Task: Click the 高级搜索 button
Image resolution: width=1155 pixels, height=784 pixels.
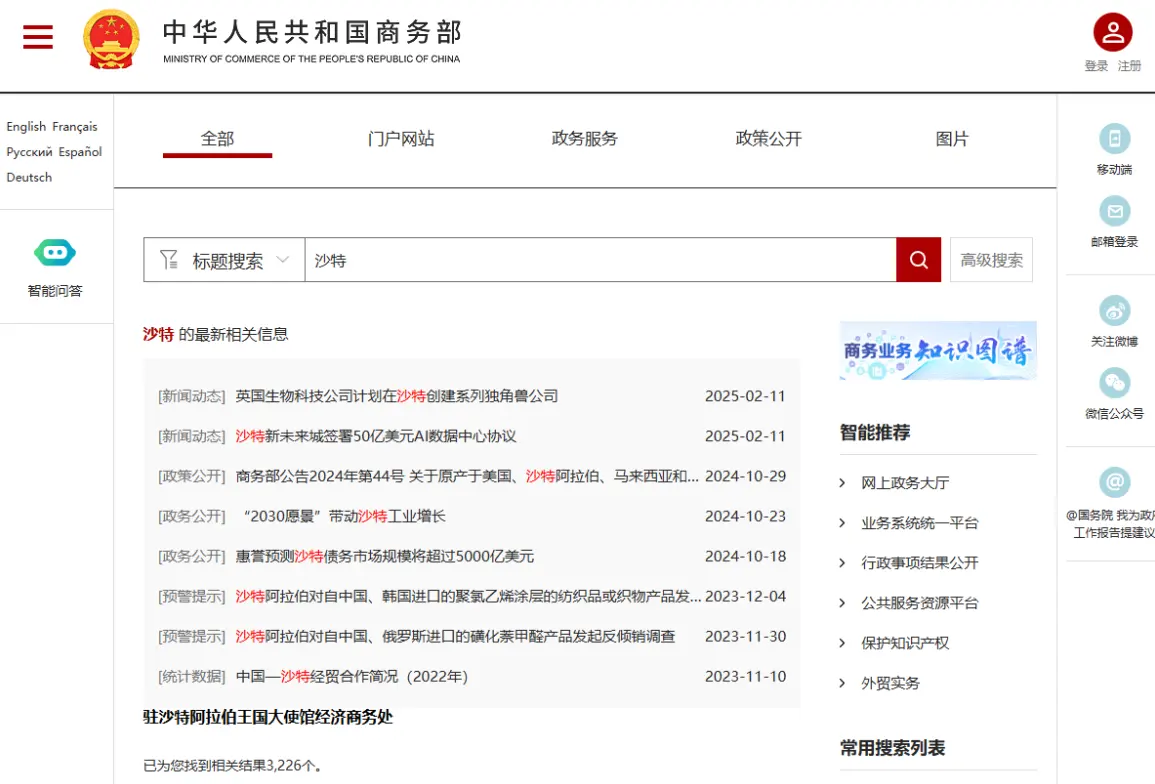Action: click(991, 260)
